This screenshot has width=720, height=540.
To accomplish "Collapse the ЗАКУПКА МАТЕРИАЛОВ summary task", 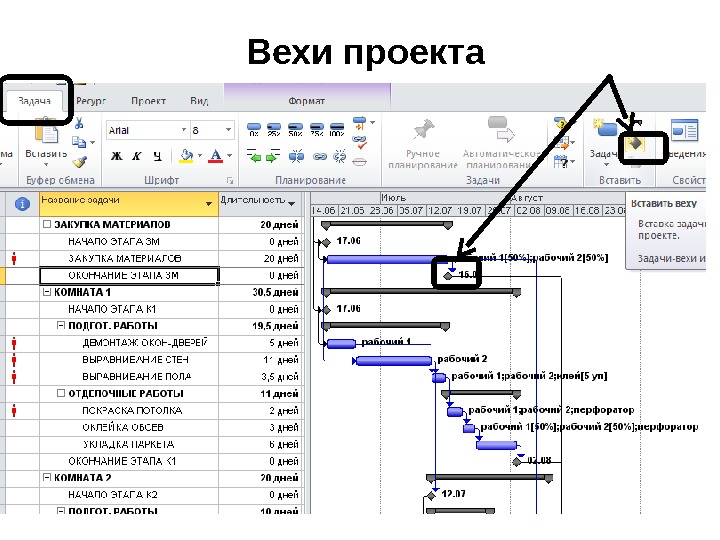I will [47, 225].
